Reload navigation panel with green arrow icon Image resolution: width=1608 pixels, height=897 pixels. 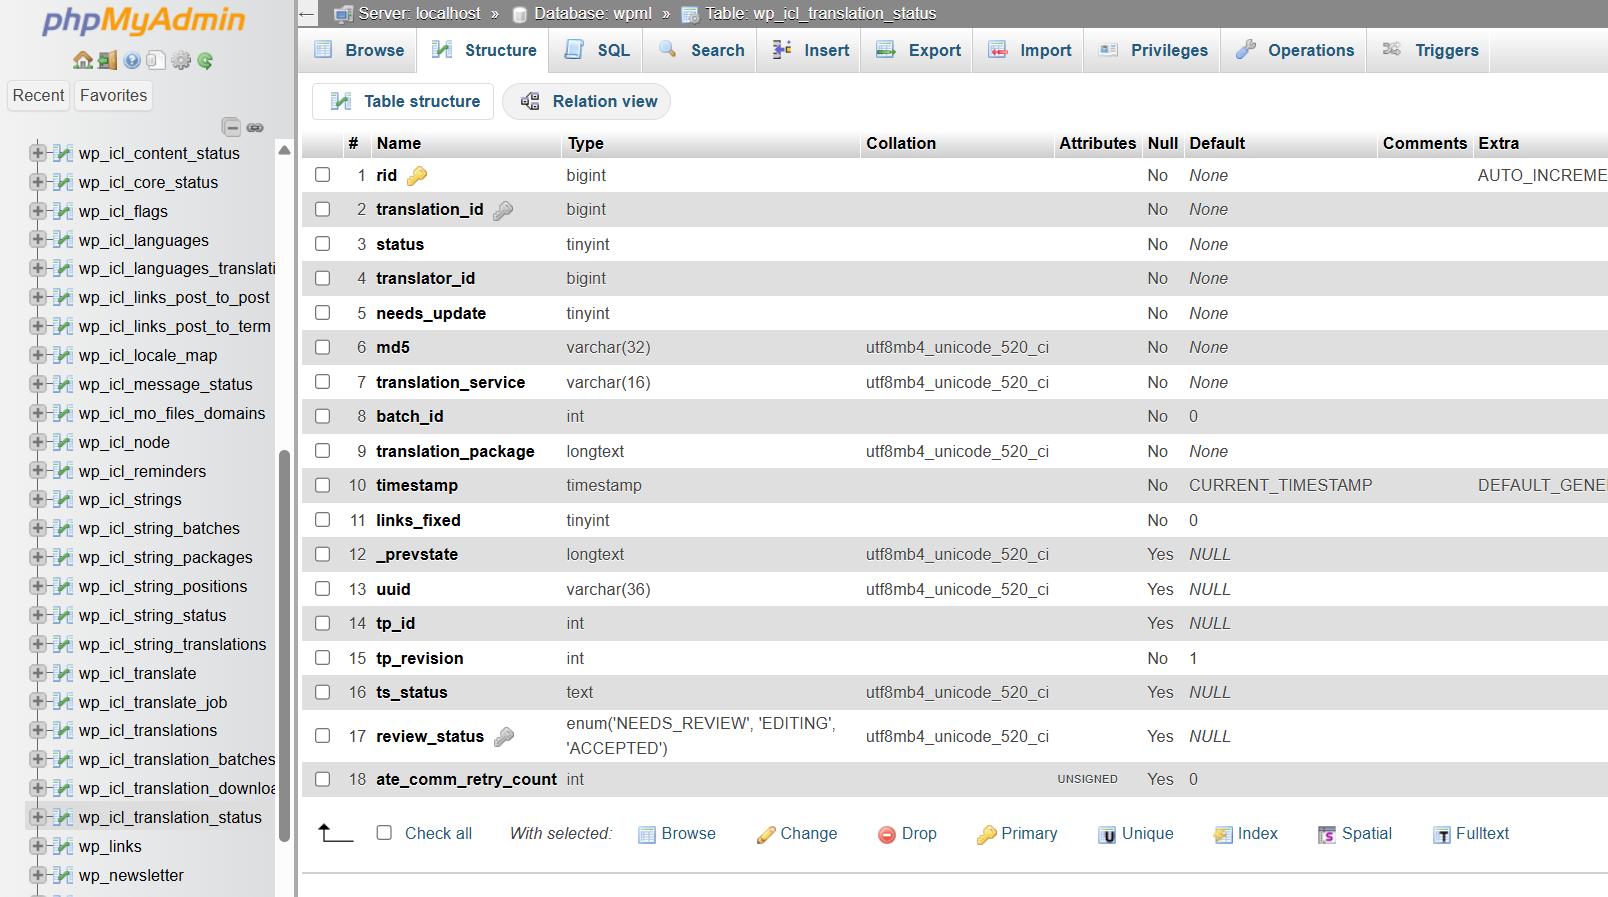pos(205,60)
